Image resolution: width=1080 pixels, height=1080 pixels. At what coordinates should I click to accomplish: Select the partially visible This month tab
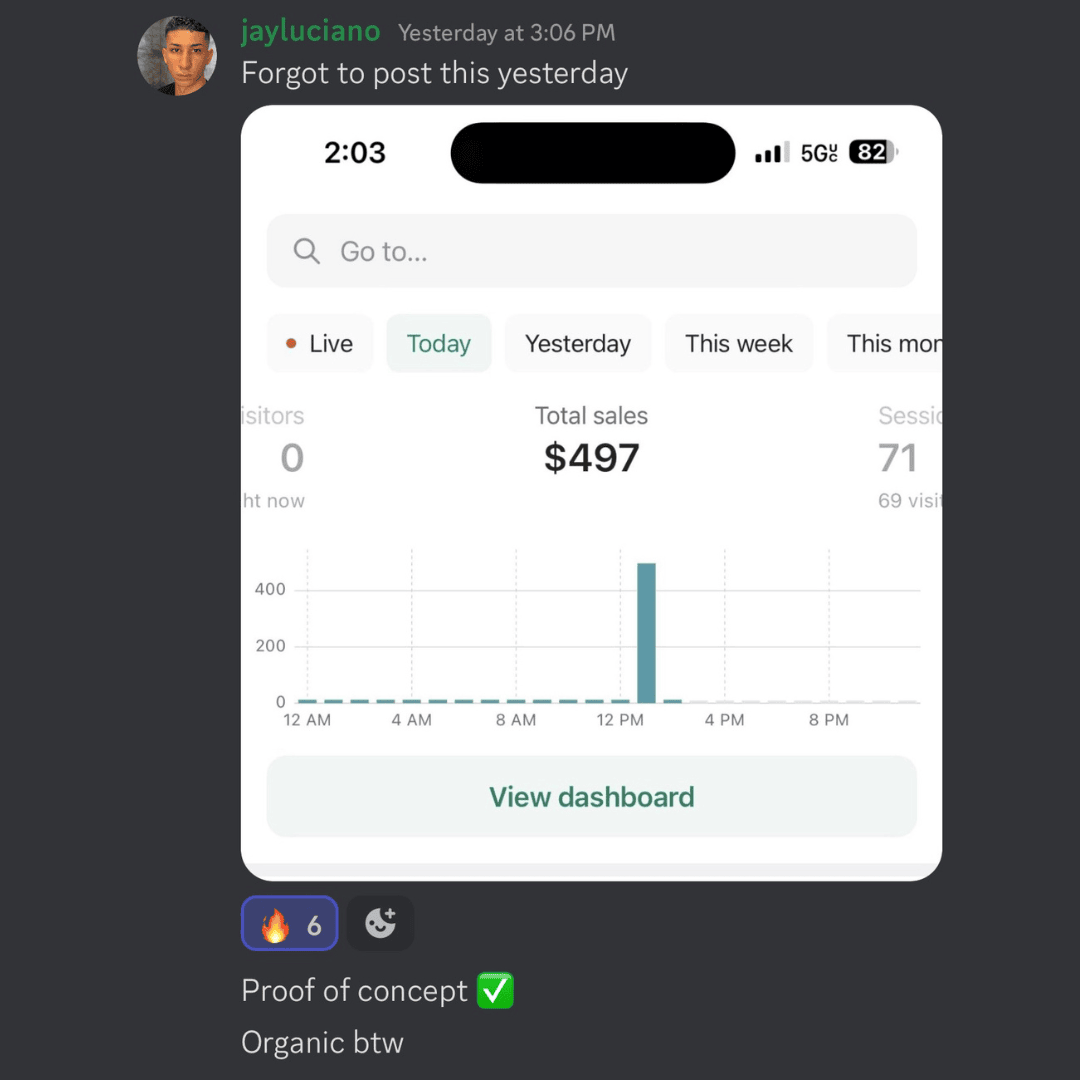coord(890,344)
